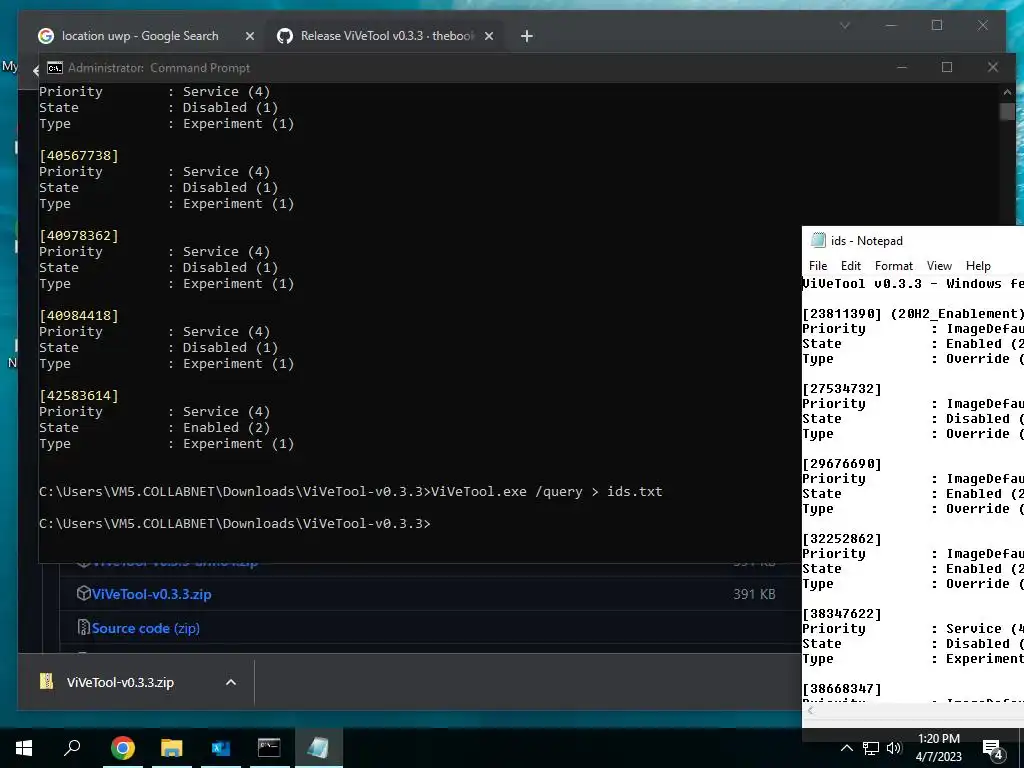Close the Administrator Command Prompt window

click(x=993, y=67)
